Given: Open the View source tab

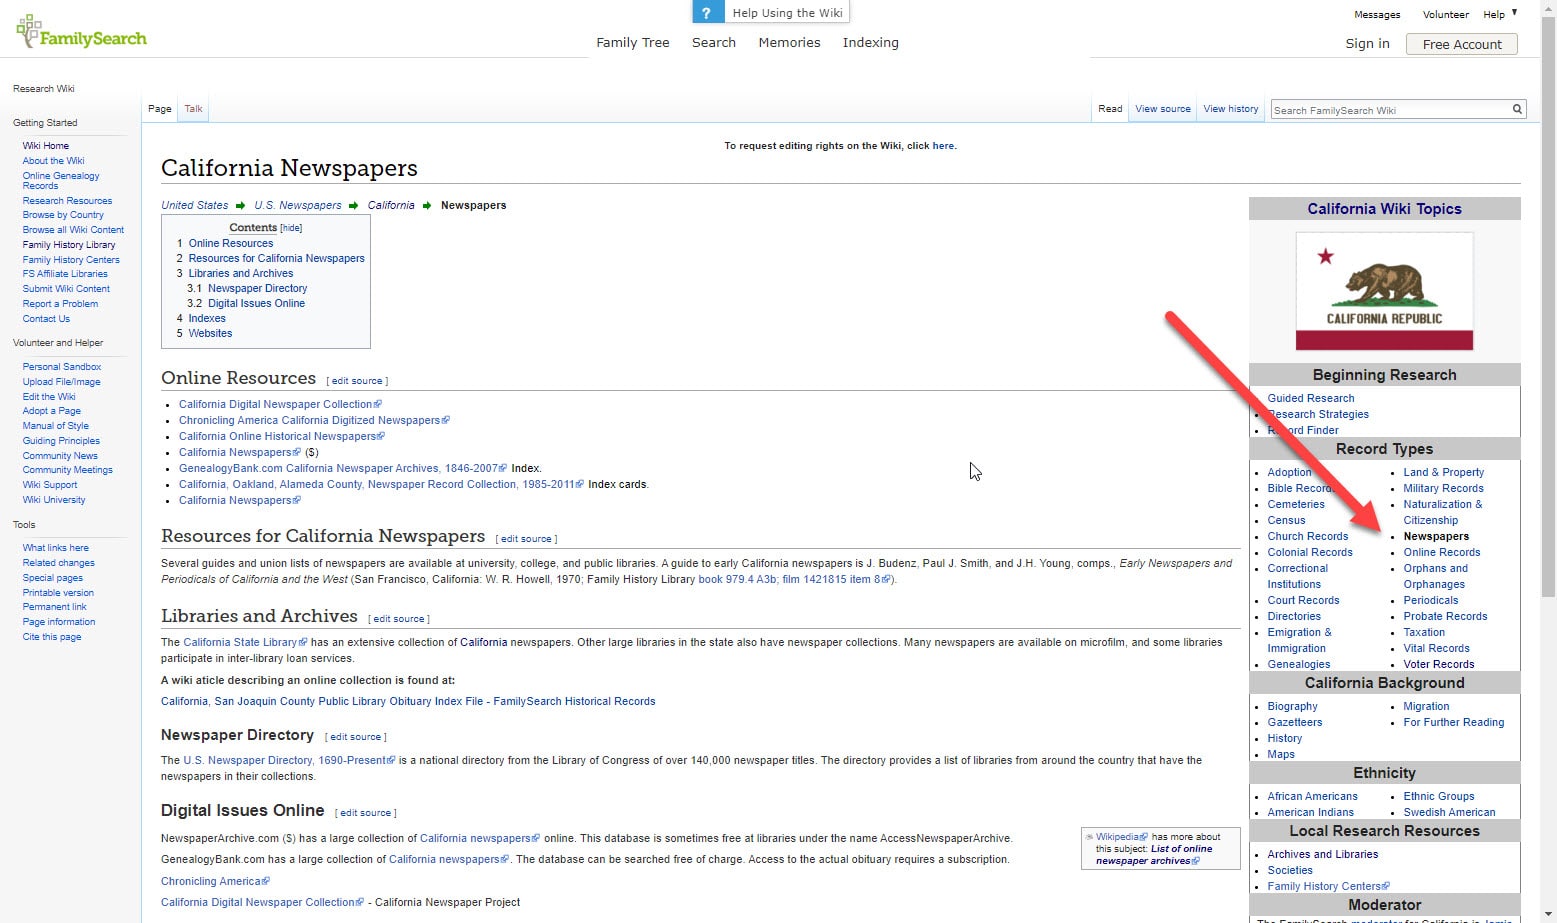Looking at the screenshot, I should point(1163,109).
